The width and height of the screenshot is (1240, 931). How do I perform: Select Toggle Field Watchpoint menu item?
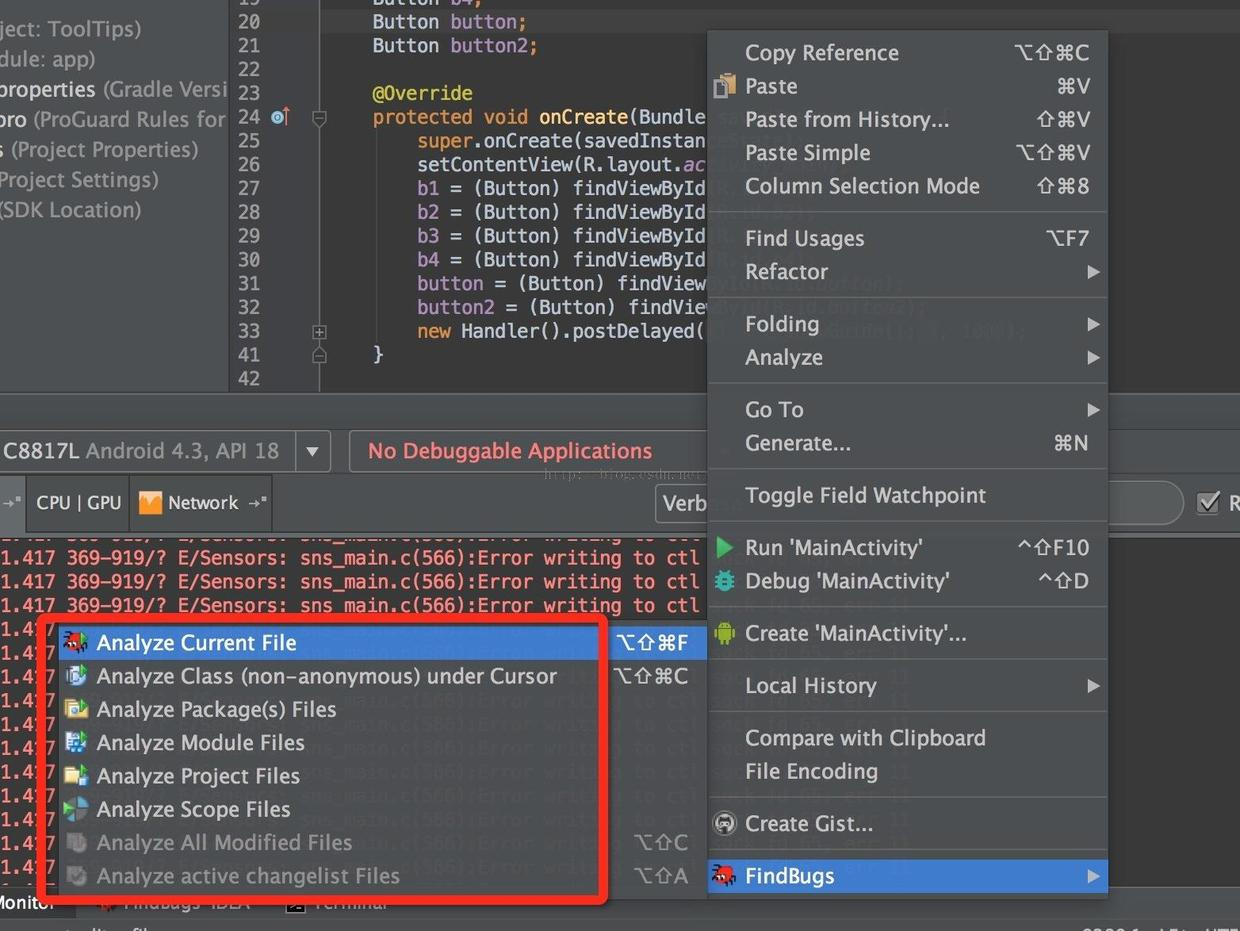[908, 495]
